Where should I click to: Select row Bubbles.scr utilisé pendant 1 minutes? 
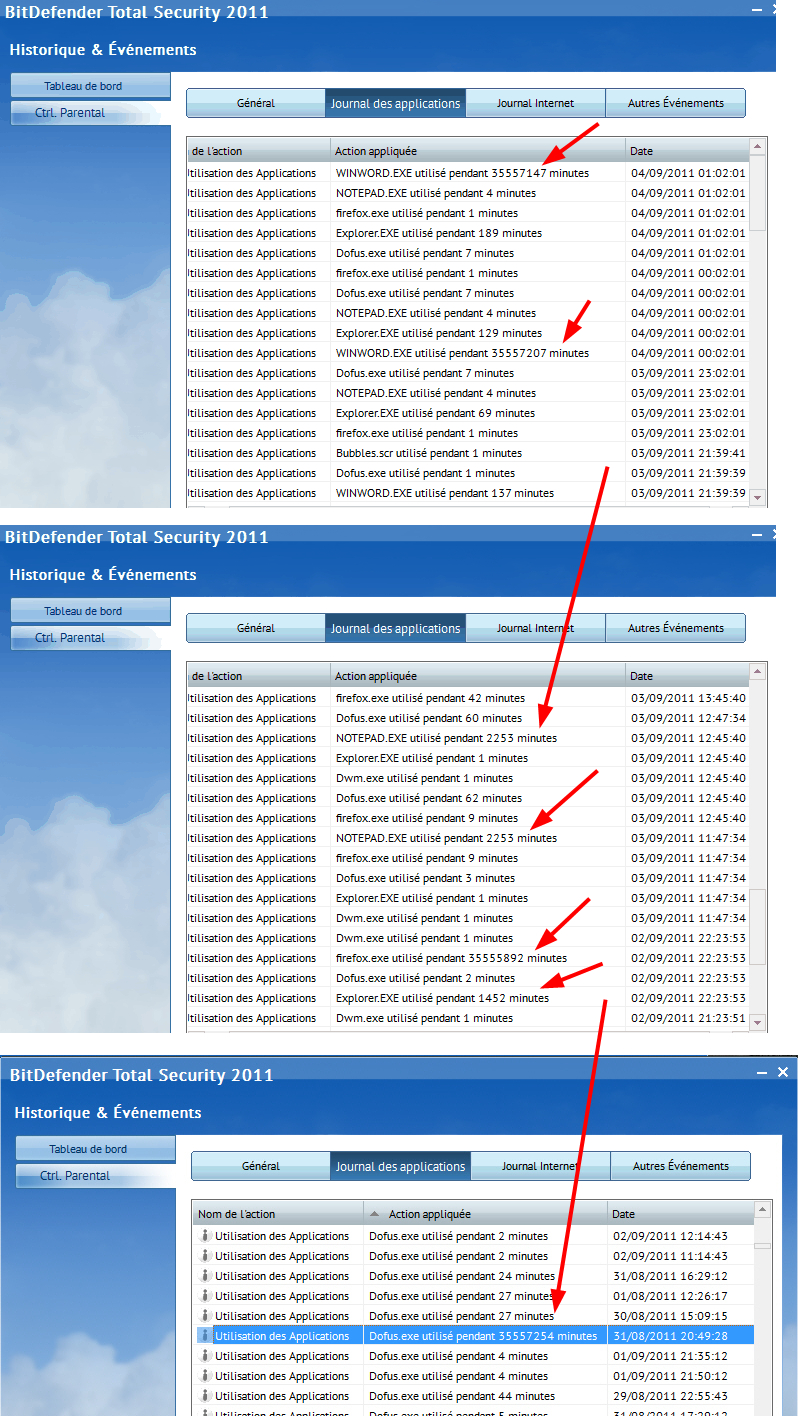[467, 453]
